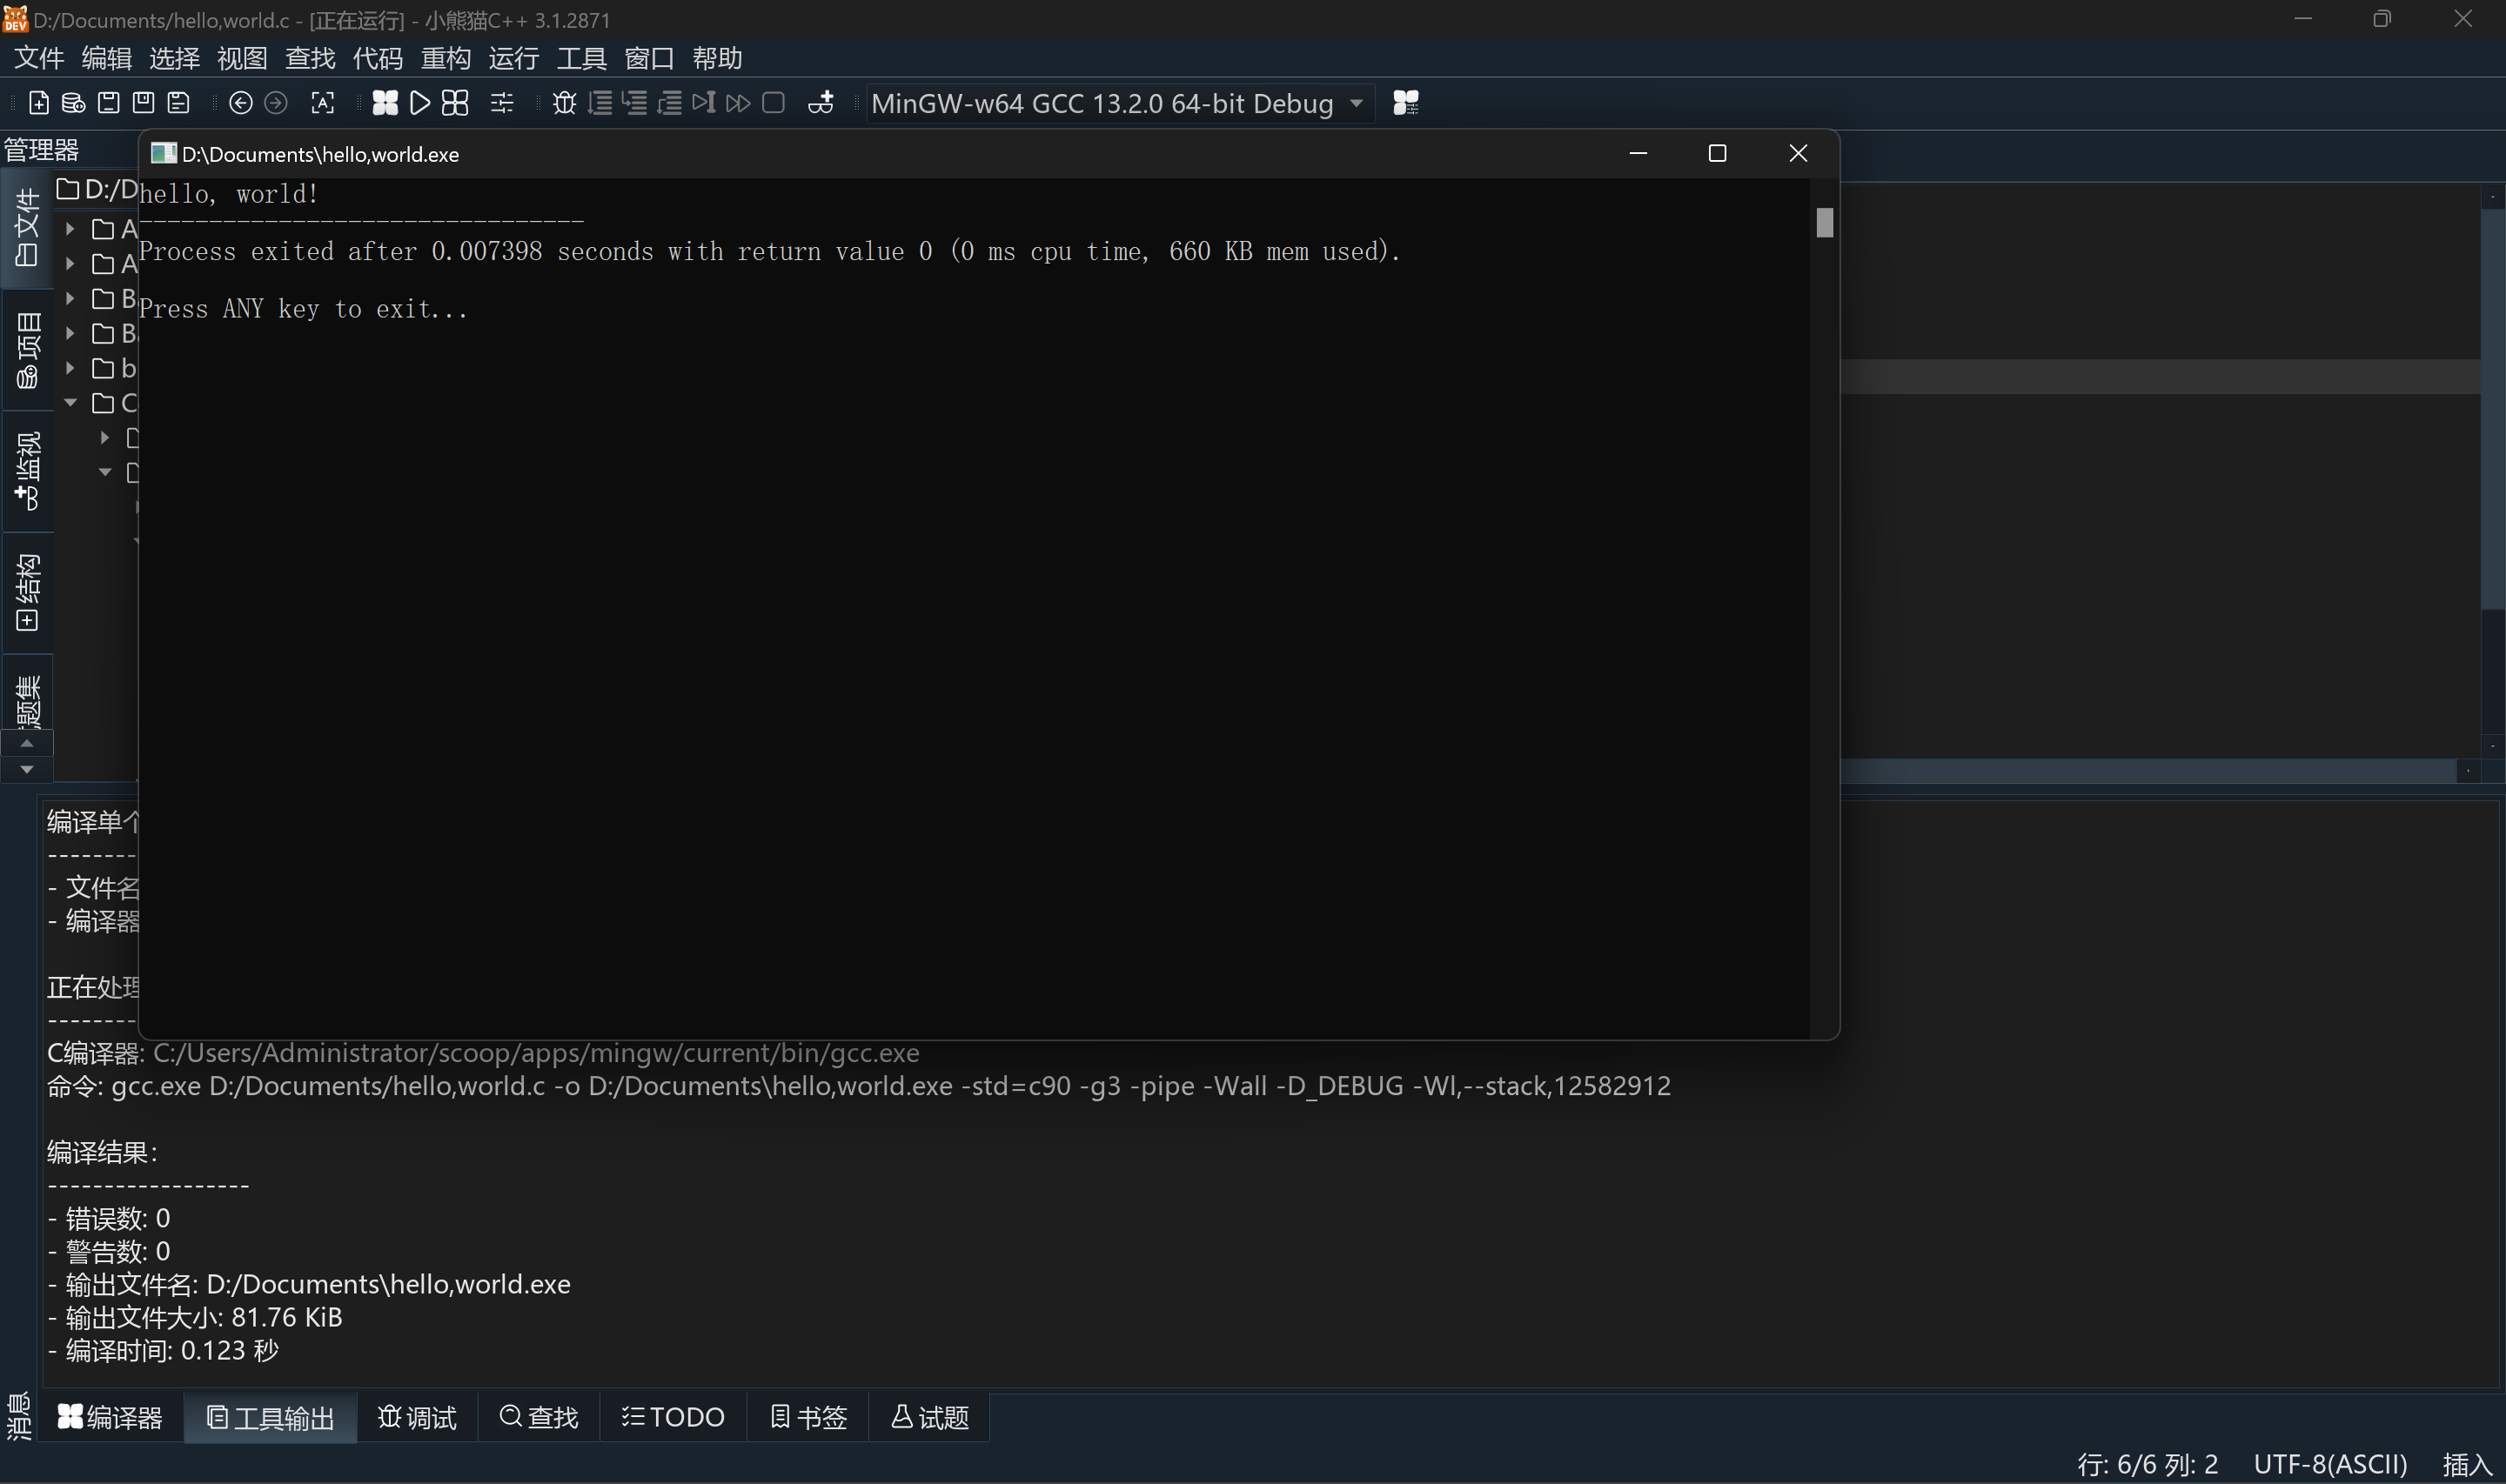Viewport: 2506px width, 1484px height.
Task: Open the 帮助 menu
Action: tap(717, 58)
